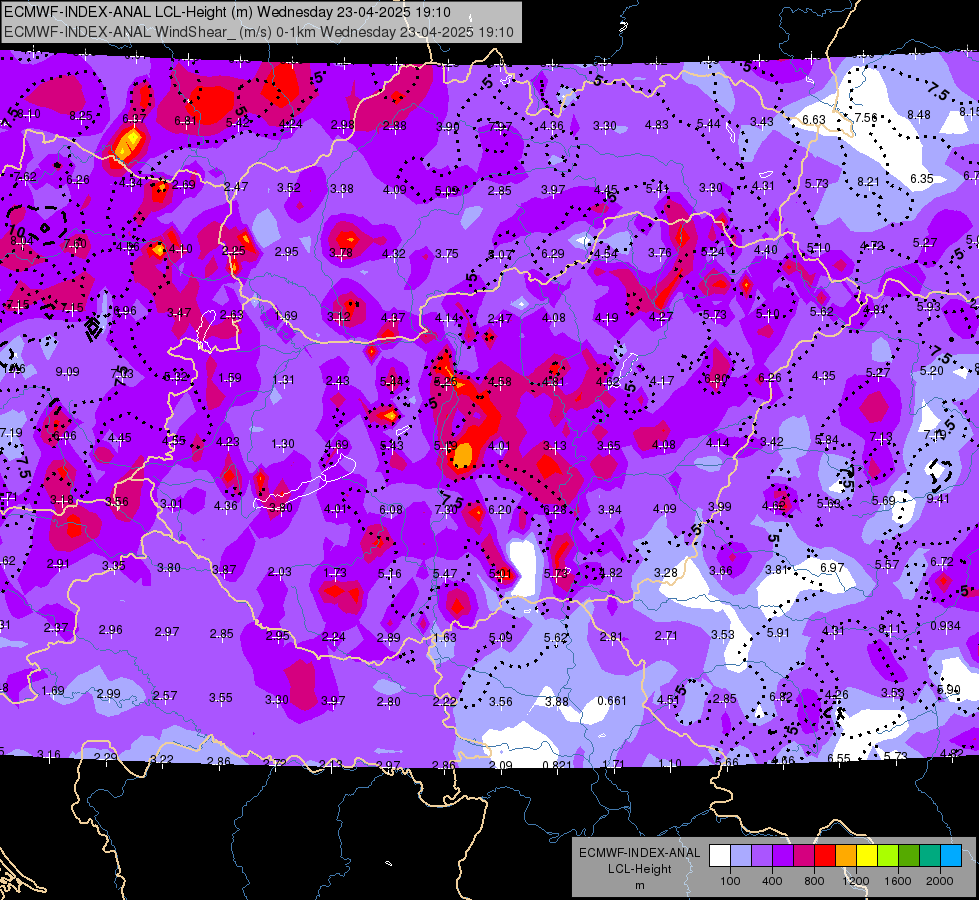979x900 pixels.
Task: Click the red legend swatch
Action: click(825, 856)
